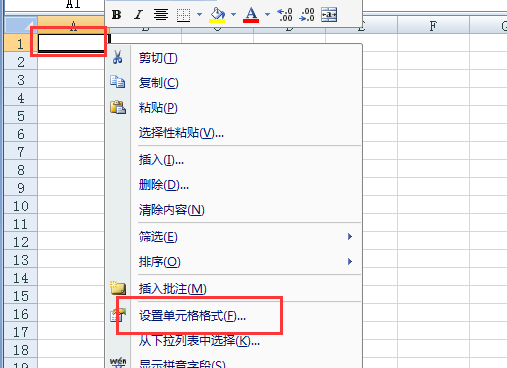Expand the 筛选(E) submenu arrow
Screen dimensions: 507x368
pyautogui.click(x=350, y=237)
